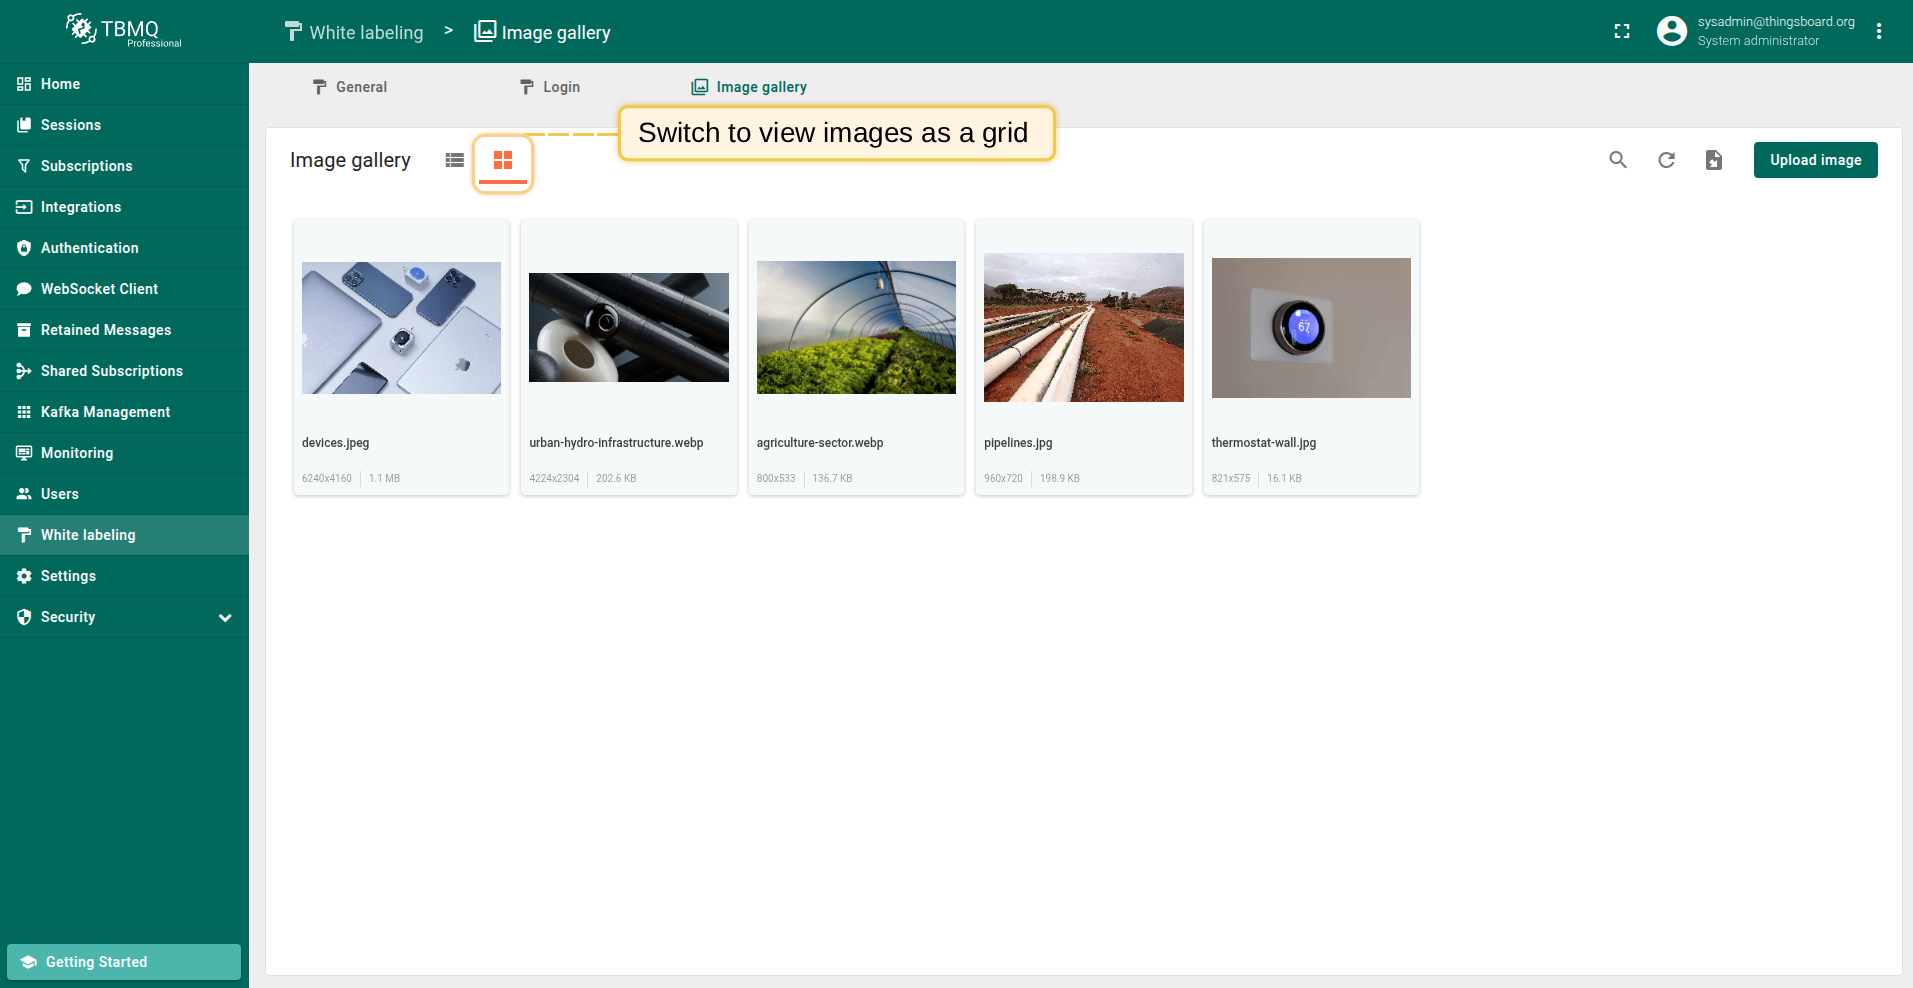Switch to grid view of images
1913x988 pixels.
(503, 160)
